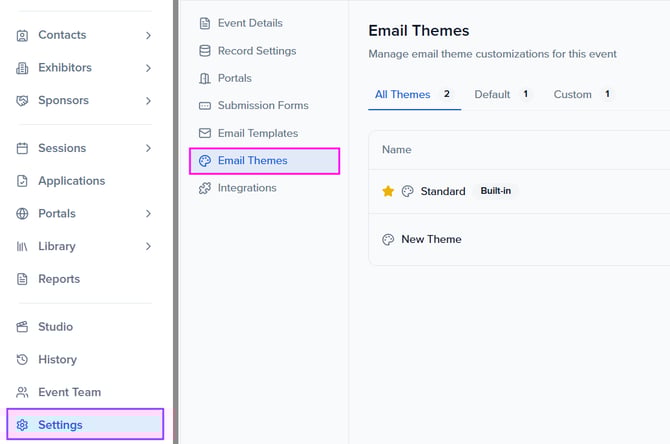Expand the Library submenu chevron
The image size is (670, 444).
[x=148, y=246]
